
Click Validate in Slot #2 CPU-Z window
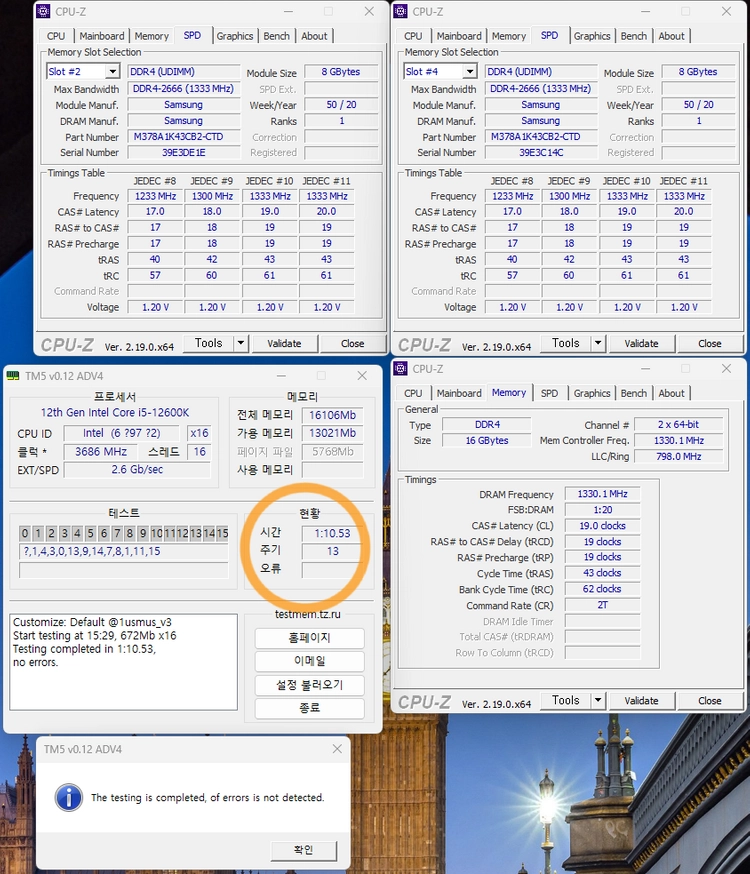pos(284,343)
